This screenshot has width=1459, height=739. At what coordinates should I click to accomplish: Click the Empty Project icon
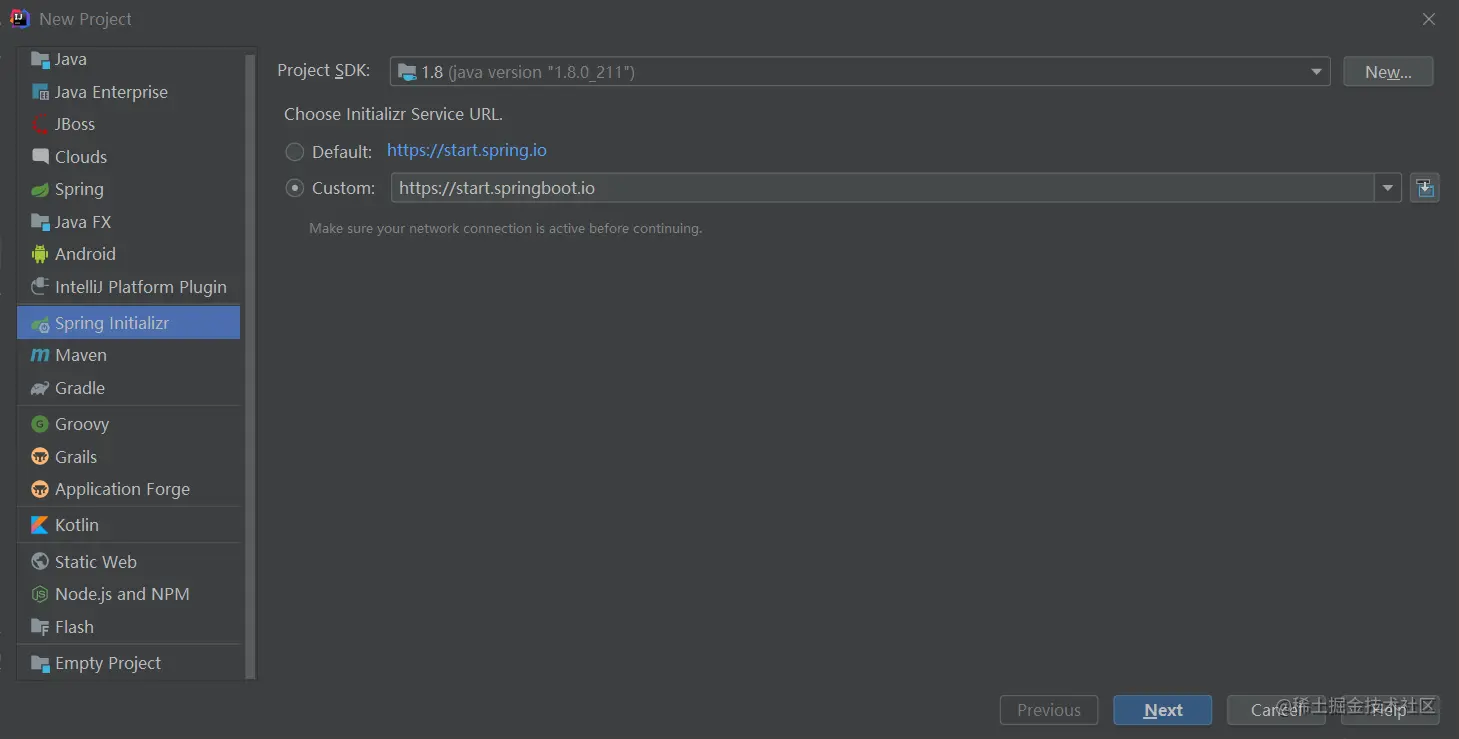point(40,663)
